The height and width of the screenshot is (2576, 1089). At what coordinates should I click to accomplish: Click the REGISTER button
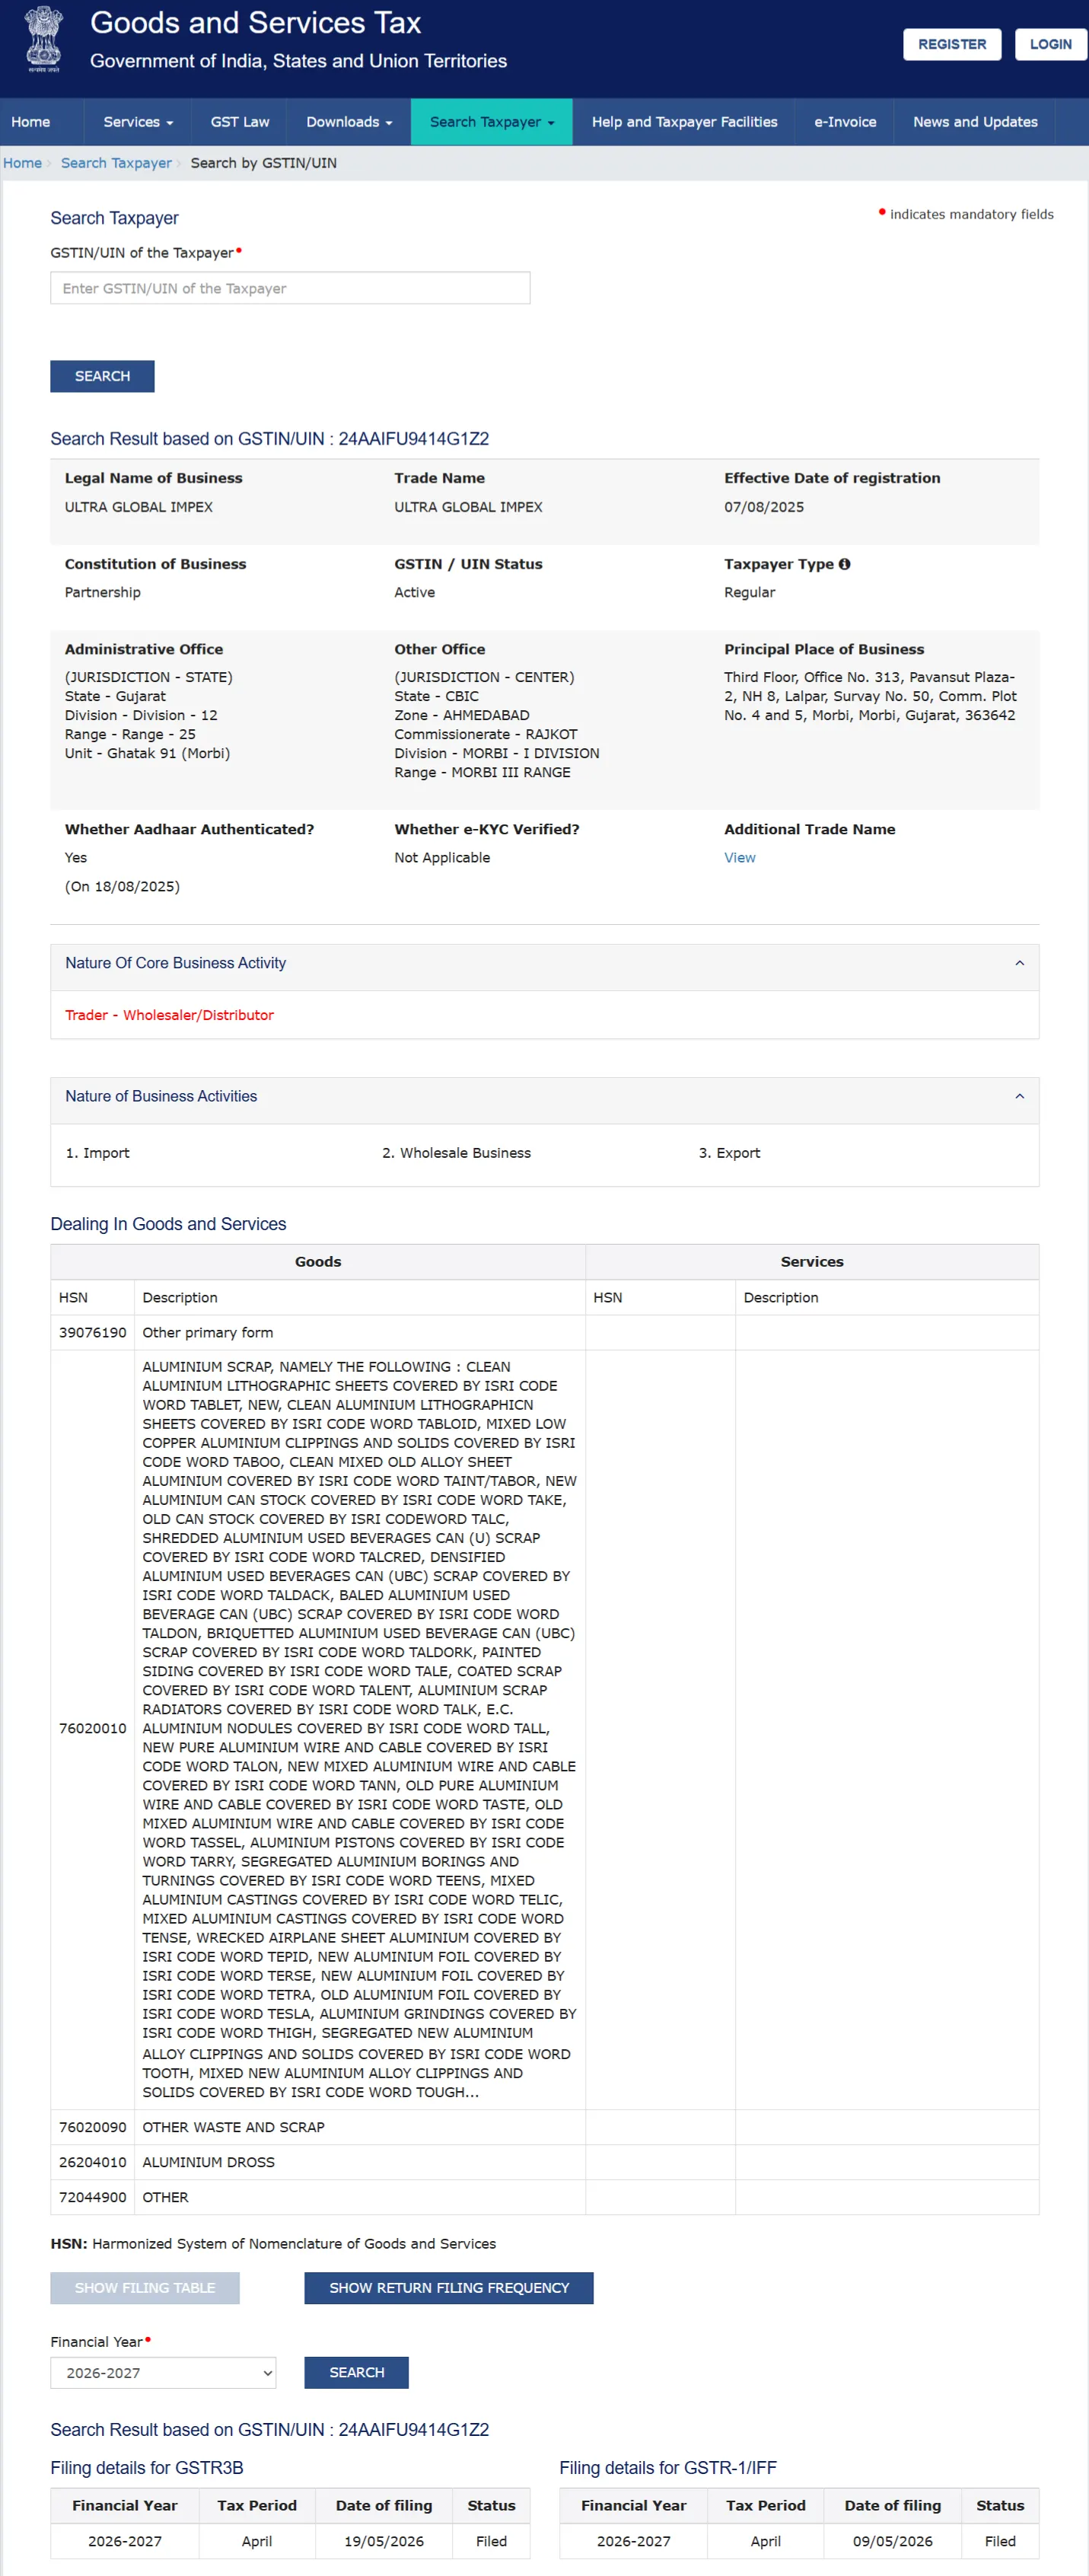coord(952,44)
